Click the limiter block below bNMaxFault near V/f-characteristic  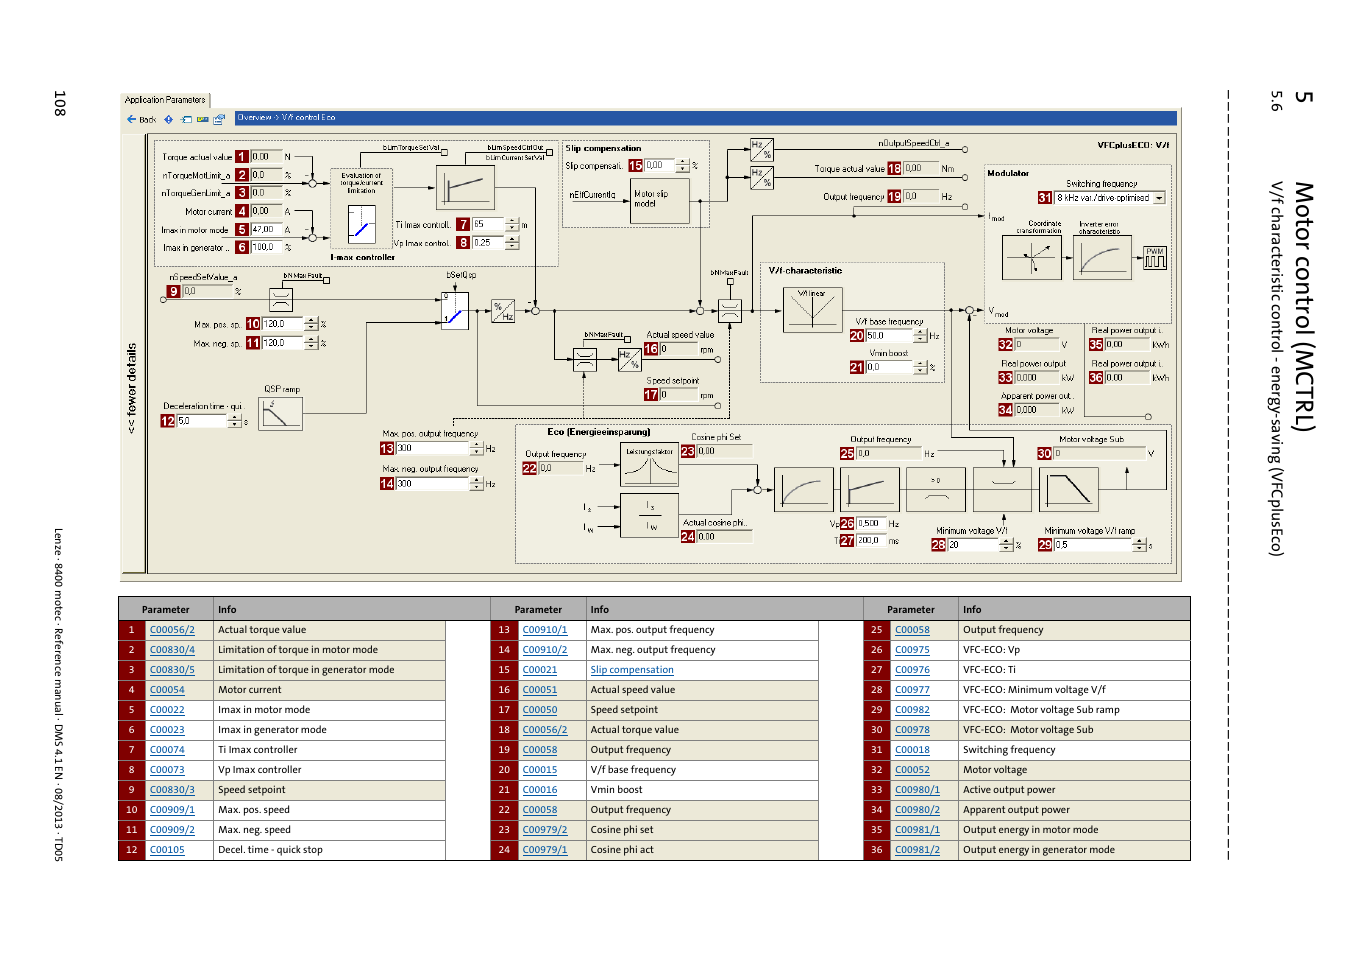coord(730,311)
